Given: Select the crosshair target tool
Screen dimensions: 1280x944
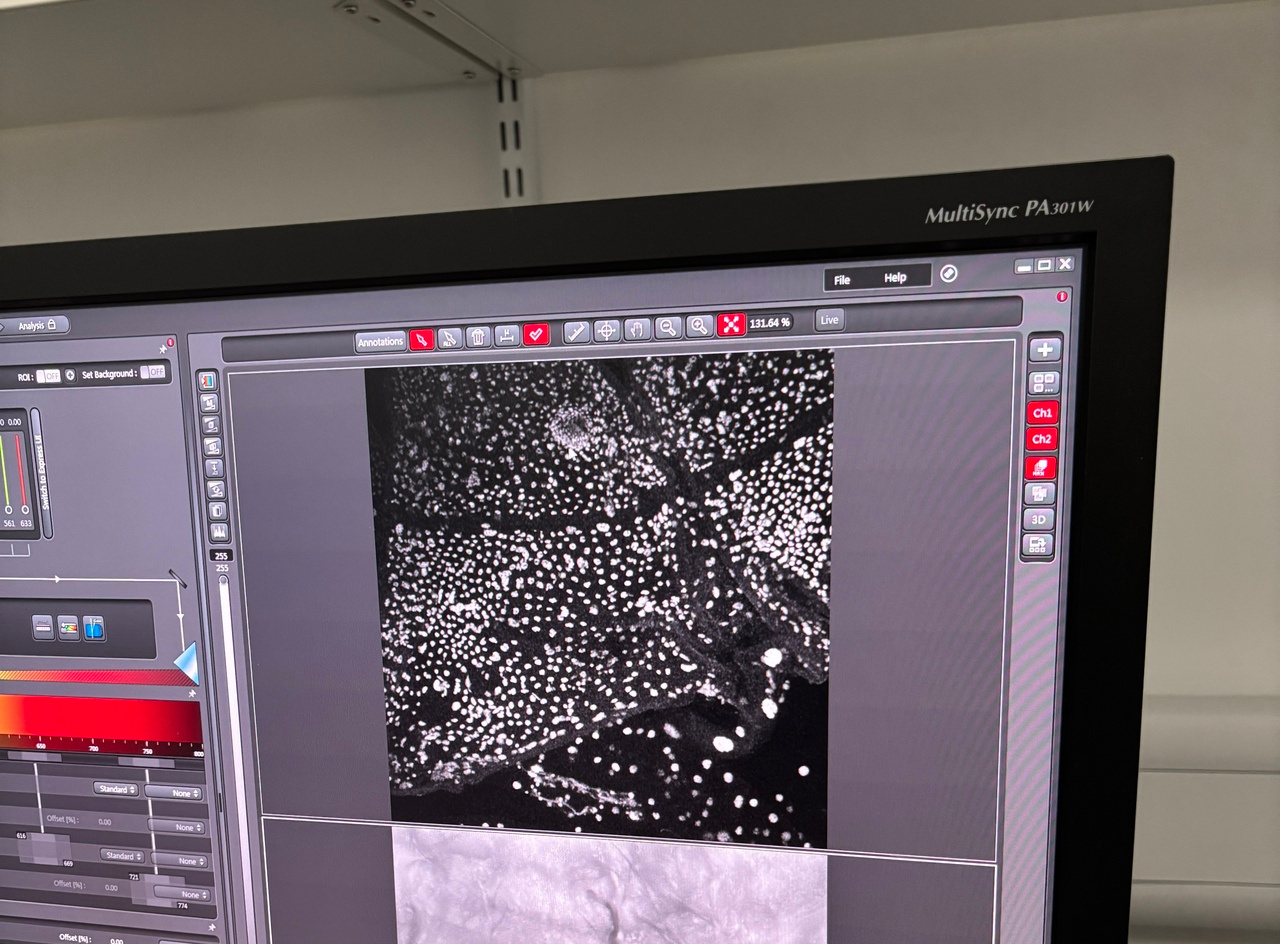Looking at the screenshot, I should (607, 330).
